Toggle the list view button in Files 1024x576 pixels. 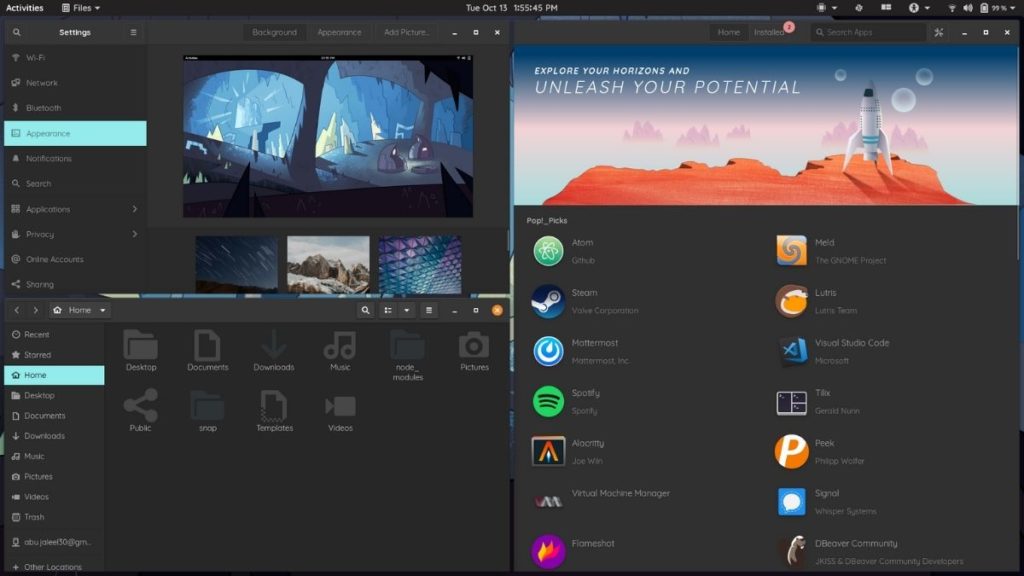[388, 310]
